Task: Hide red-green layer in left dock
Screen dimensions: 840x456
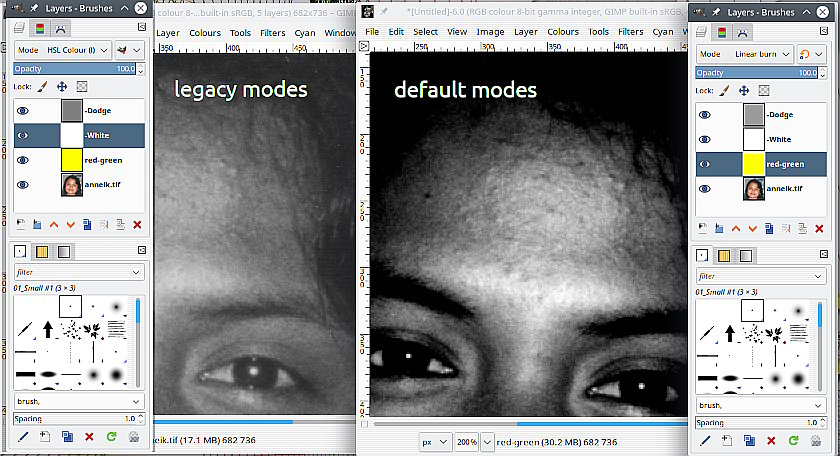Action: (x=22, y=160)
